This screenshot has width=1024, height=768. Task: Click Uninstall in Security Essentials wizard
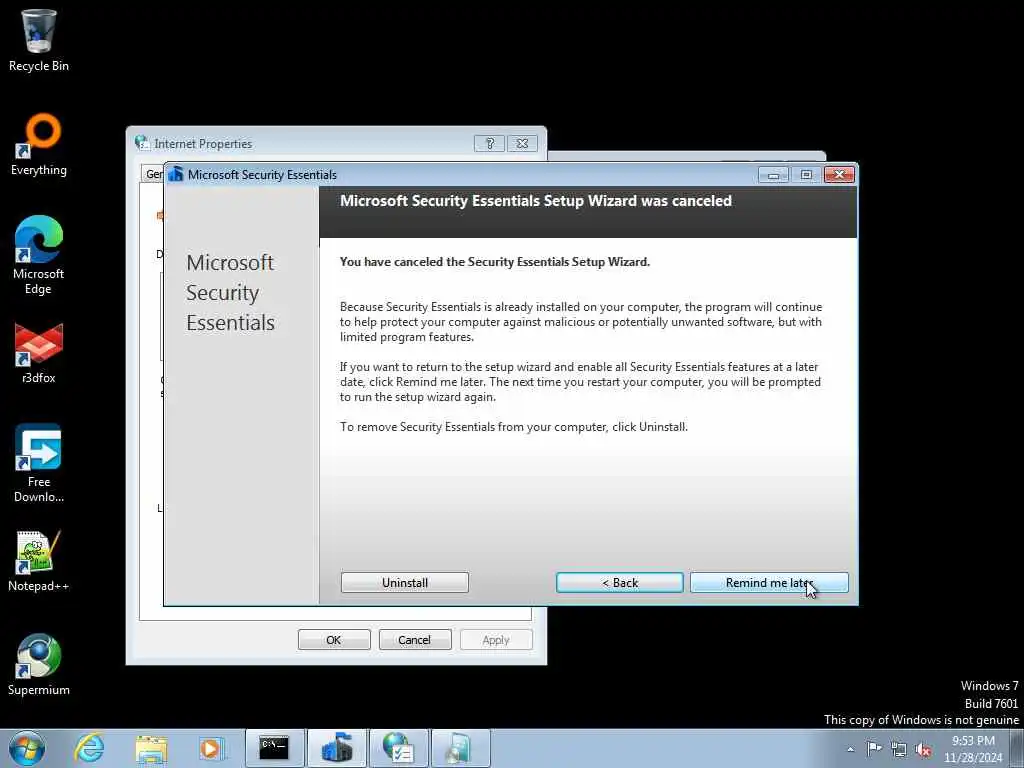tap(405, 583)
